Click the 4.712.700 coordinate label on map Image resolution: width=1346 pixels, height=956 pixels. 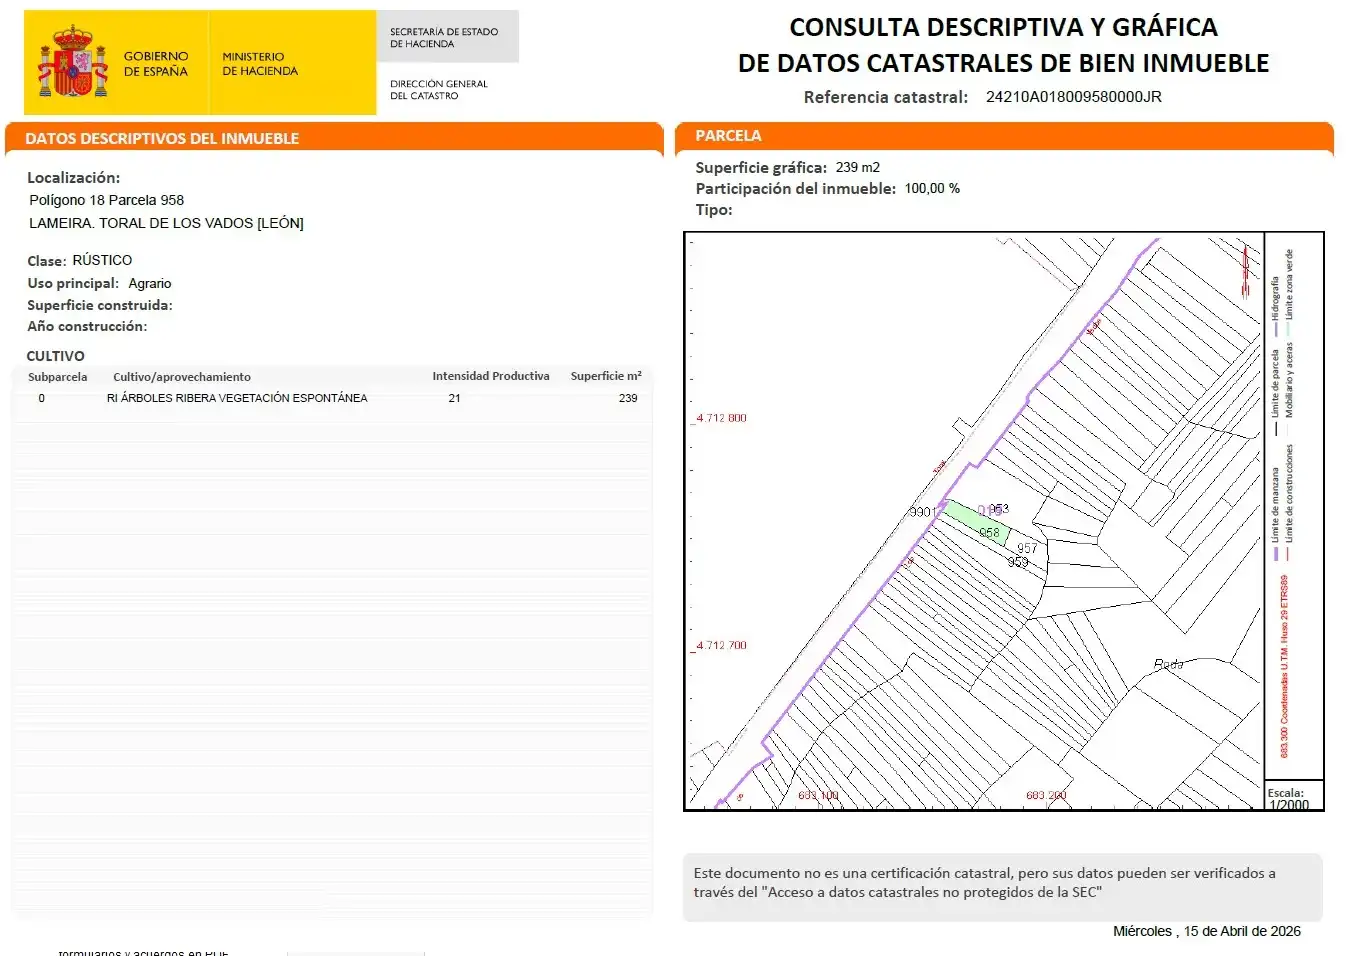click(721, 645)
